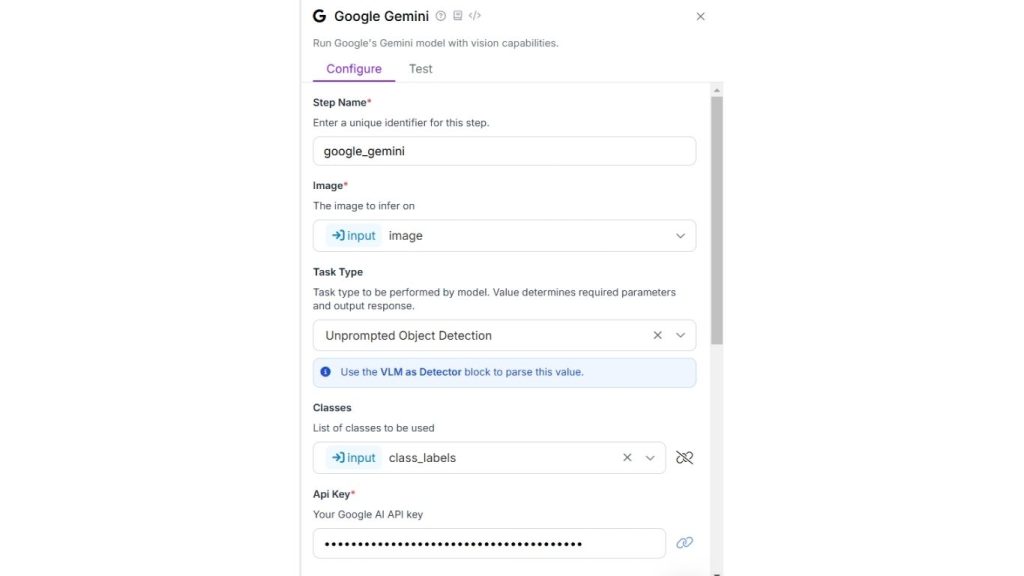The height and width of the screenshot is (576, 1024).
Task: Click the link icon beside the Api Key field
Action: pyautogui.click(x=684, y=542)
